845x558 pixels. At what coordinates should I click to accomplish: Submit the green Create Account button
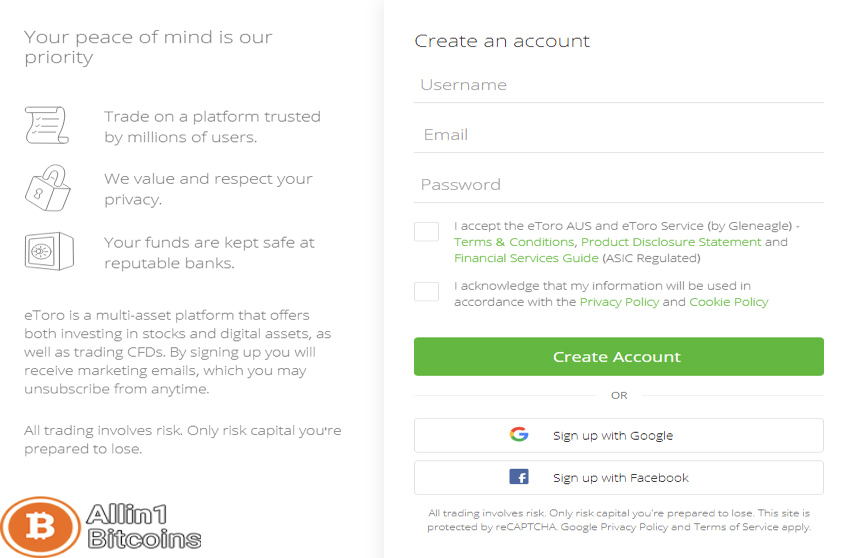coord(619,356)
